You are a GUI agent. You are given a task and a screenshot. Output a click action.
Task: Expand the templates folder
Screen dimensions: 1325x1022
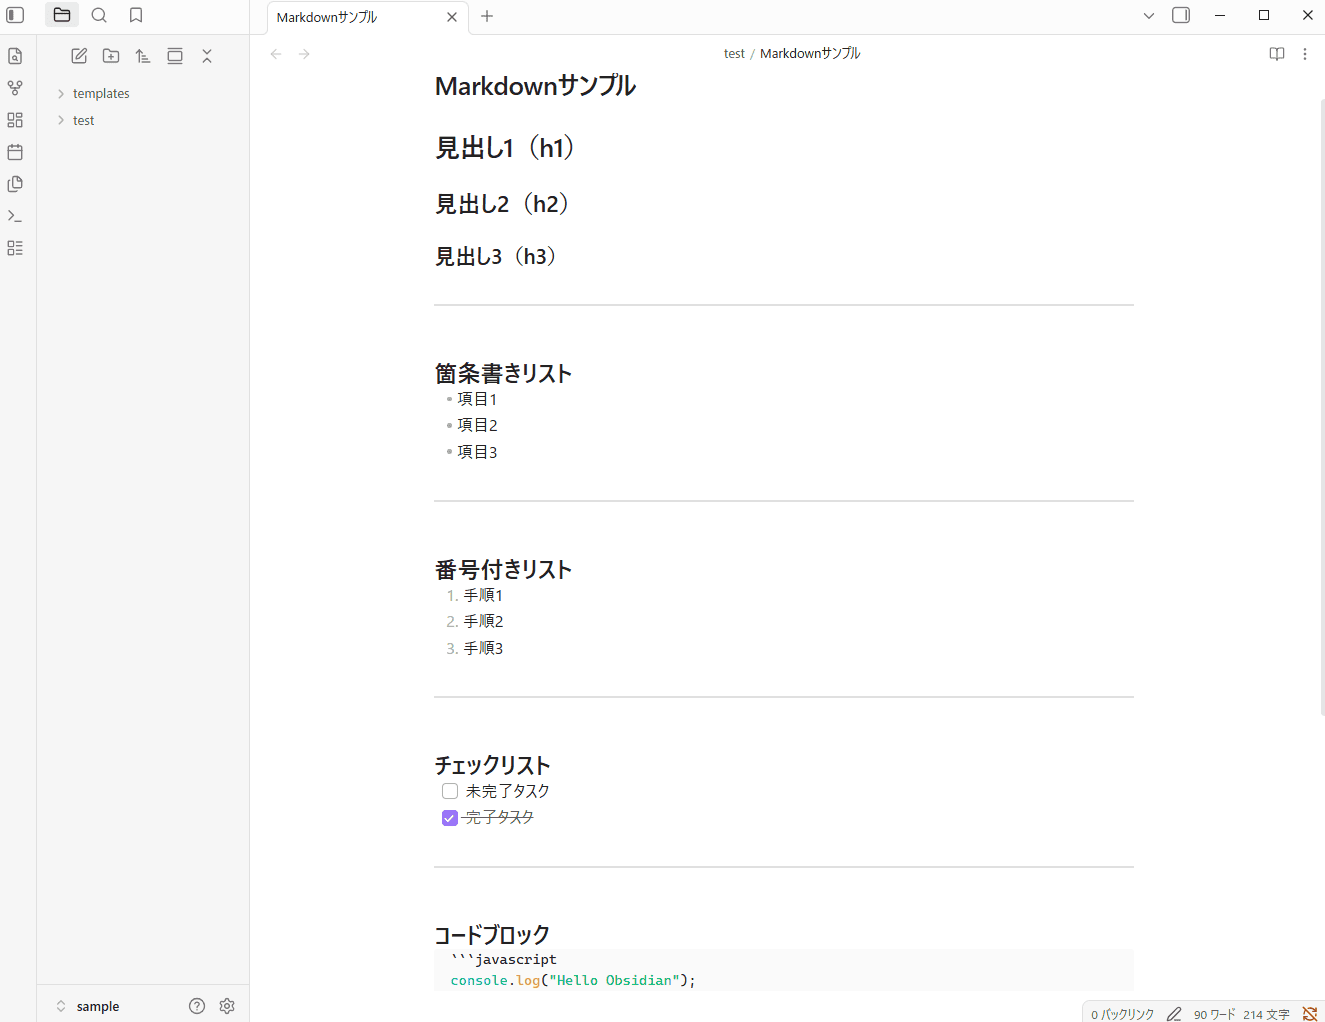click(100, 93)
